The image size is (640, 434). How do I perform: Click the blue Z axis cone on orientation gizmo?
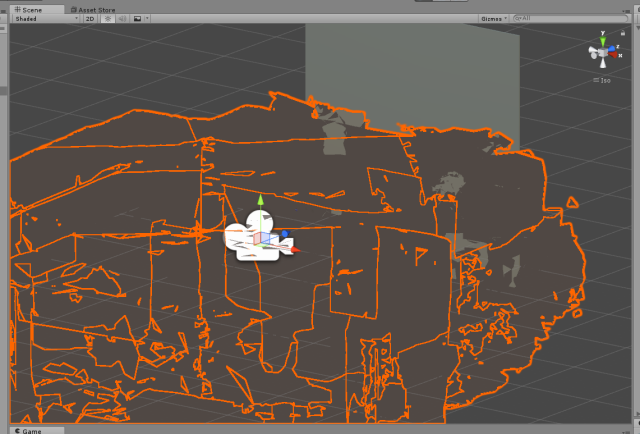pos(611,49)
